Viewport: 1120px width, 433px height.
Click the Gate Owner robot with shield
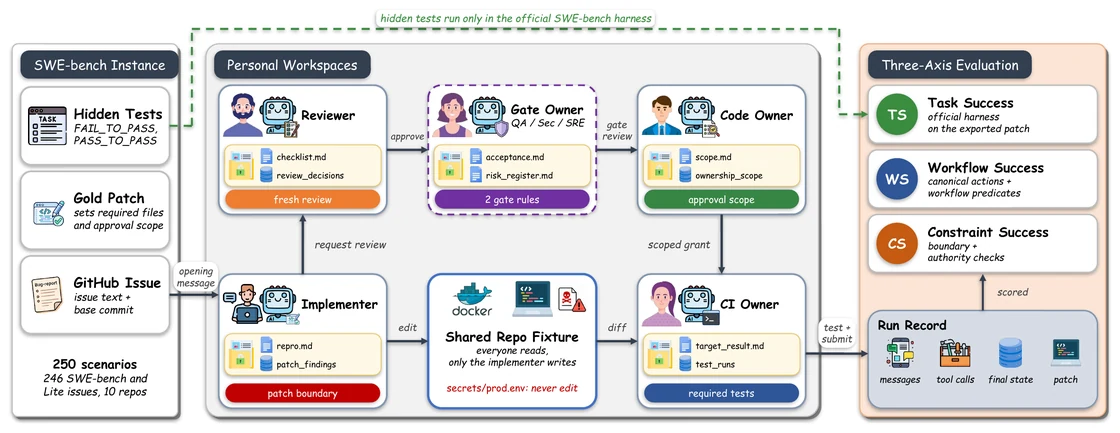(x=490, y=118)
